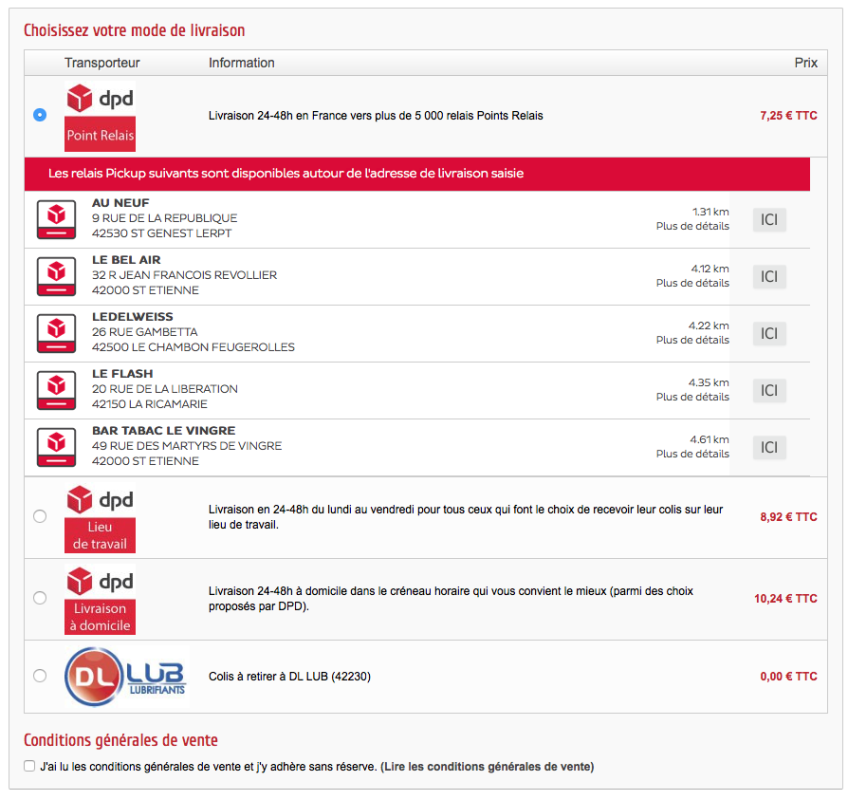848x800 pixels.
Task: Click the 0,00 € TTC price
Action: pyautogui.click(x=788, y=676)
